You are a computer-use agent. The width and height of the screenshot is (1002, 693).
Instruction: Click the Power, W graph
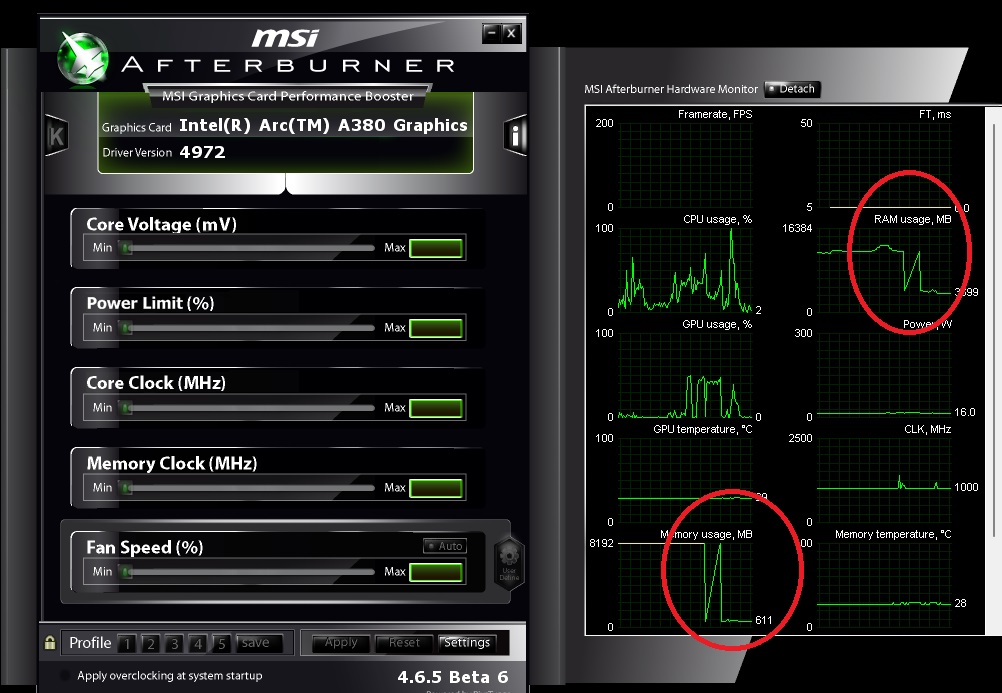click(884, 375)
